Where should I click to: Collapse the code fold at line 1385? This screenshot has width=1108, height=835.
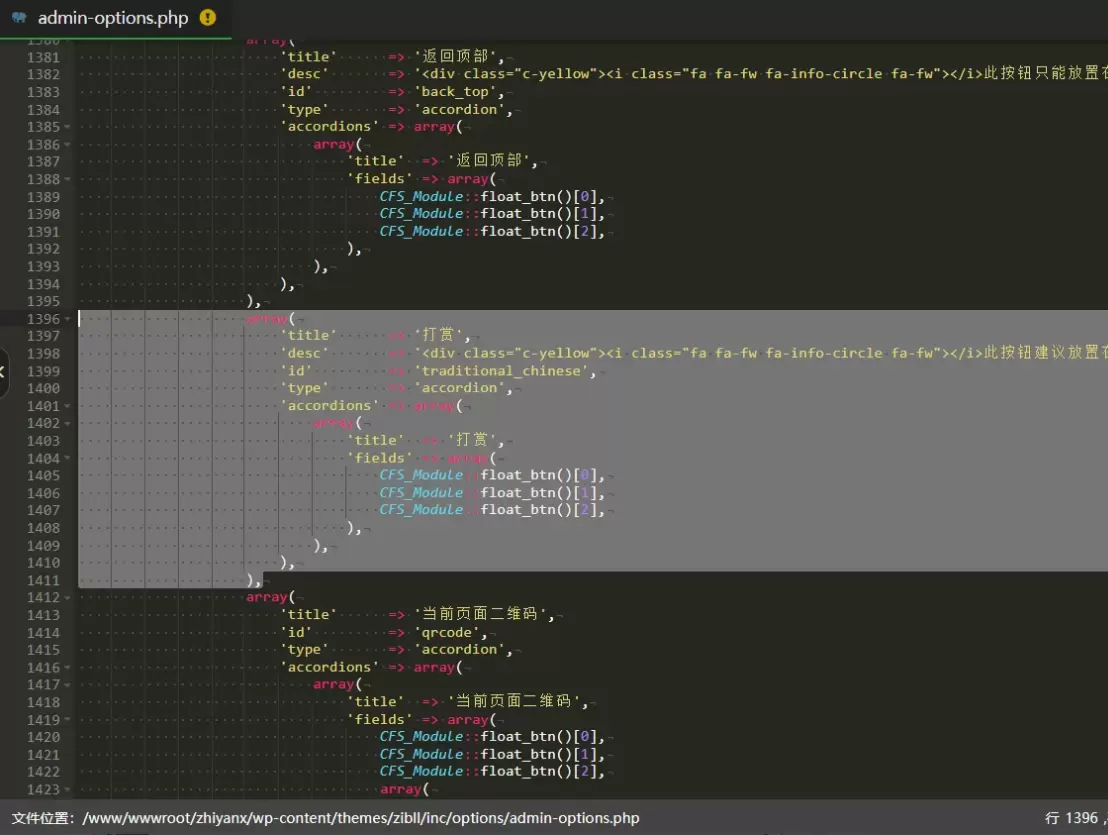click(x=67, y=127)
